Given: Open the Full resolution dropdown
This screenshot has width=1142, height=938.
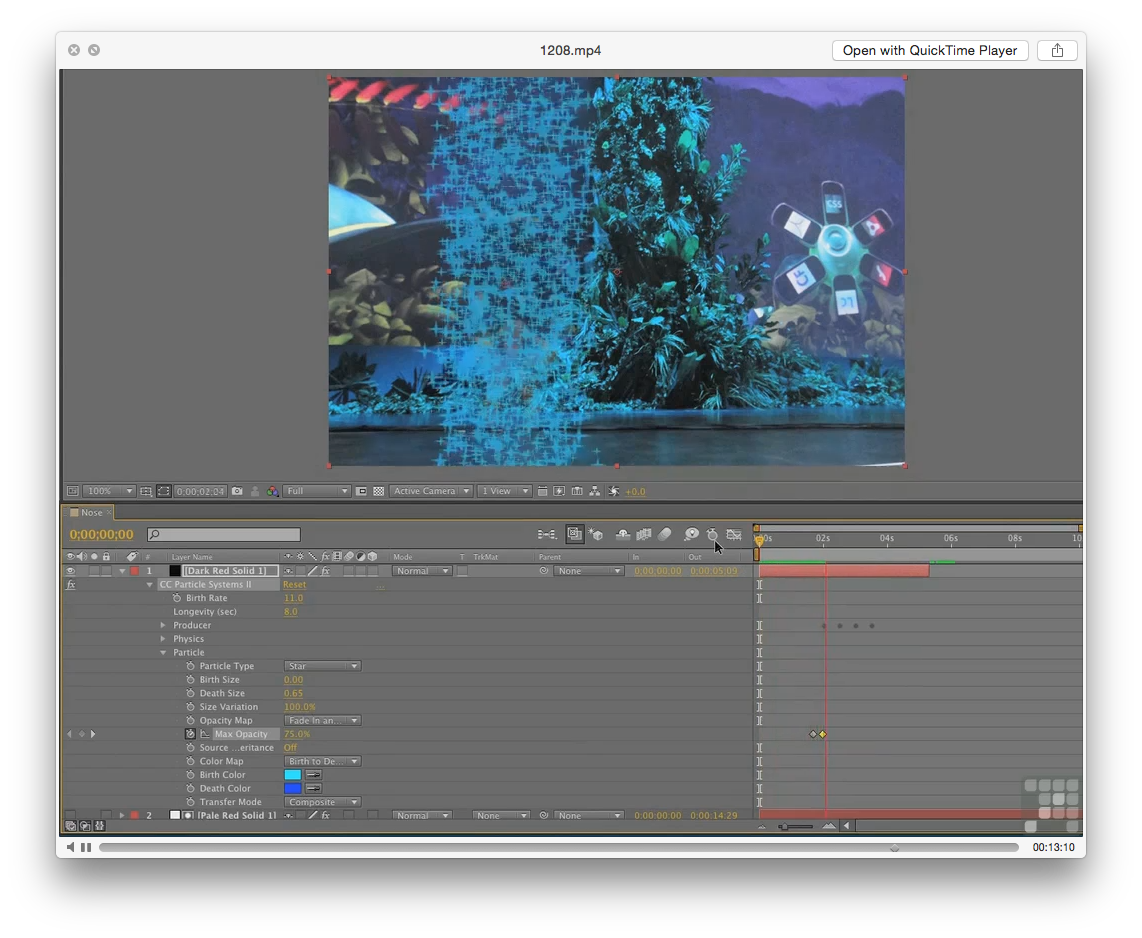Looking at the screenshot, I should tap(317, 492).
